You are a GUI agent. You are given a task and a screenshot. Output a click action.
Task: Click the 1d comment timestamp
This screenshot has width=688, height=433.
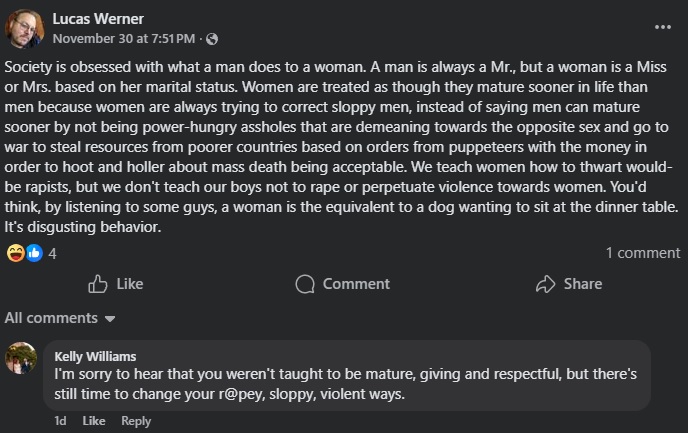(61, 421)
